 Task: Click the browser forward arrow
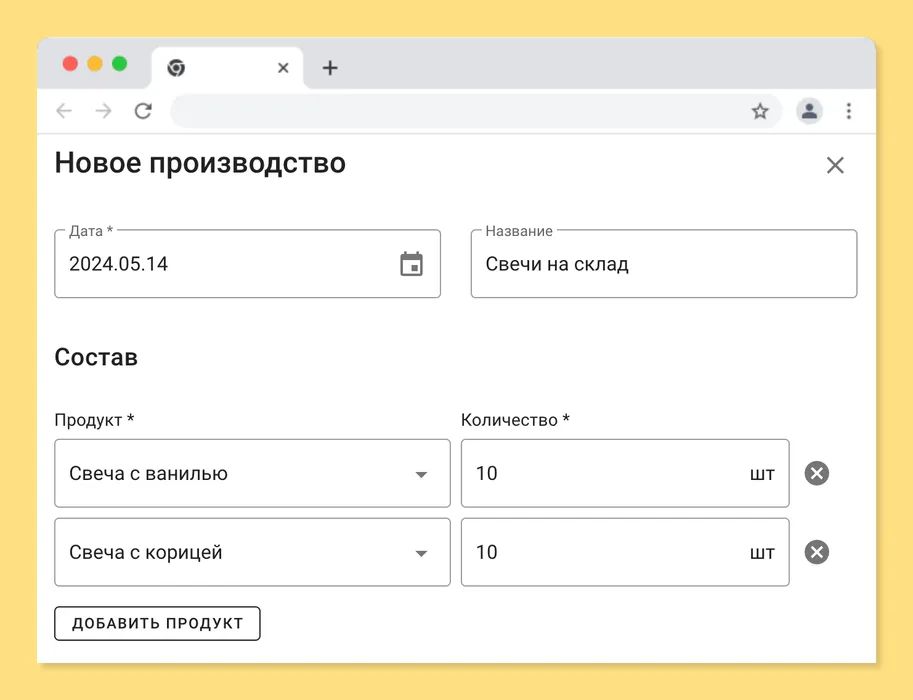point(104,111)
